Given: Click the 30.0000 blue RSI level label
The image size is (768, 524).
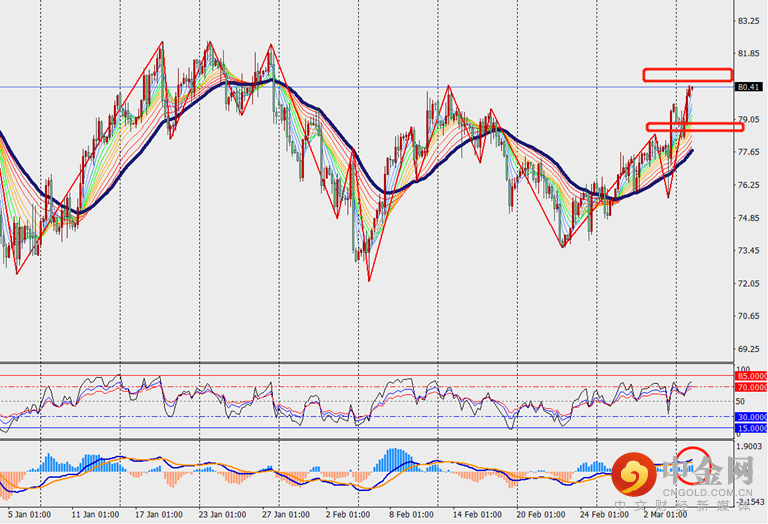Looking at the screenshot, I should pos(751,417).
